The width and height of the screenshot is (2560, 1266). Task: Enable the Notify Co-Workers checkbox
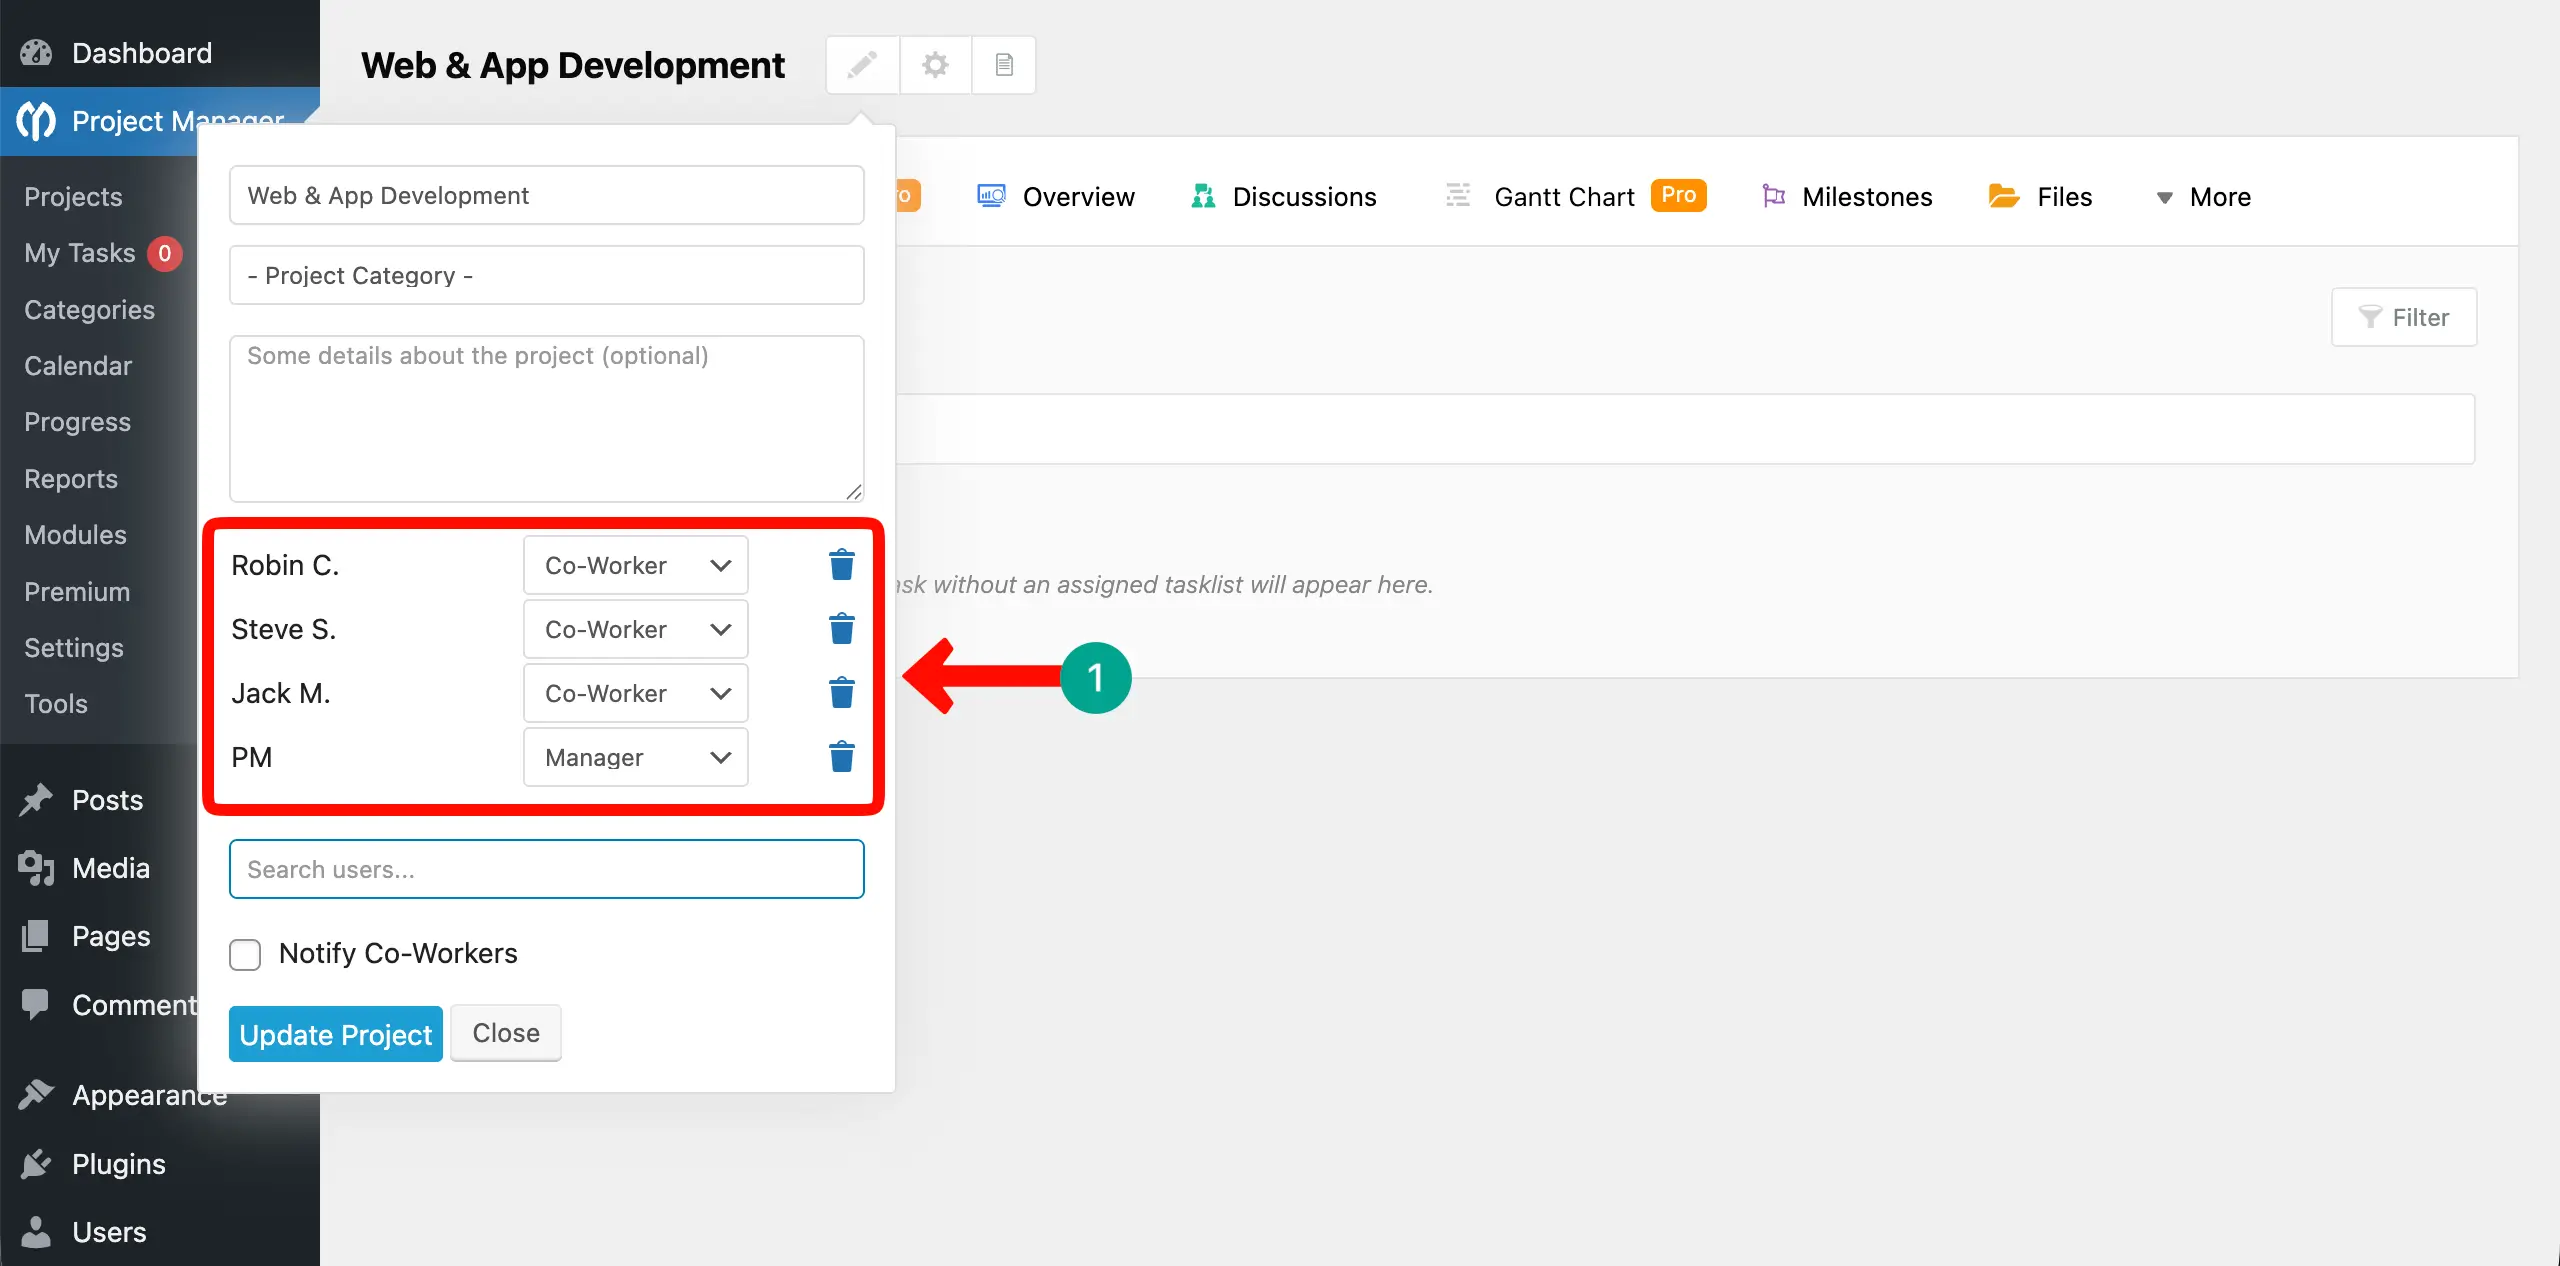pyautogui.click(x=244, y=954)
